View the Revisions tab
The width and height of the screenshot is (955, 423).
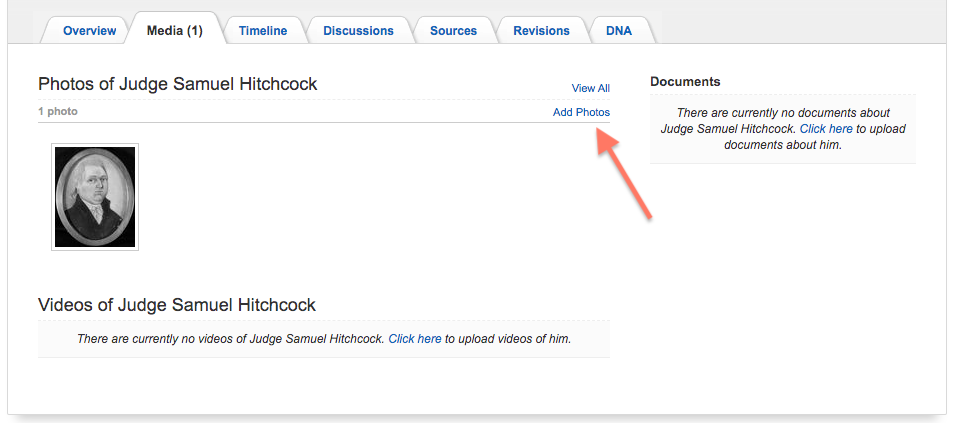(x=541, y=31)
